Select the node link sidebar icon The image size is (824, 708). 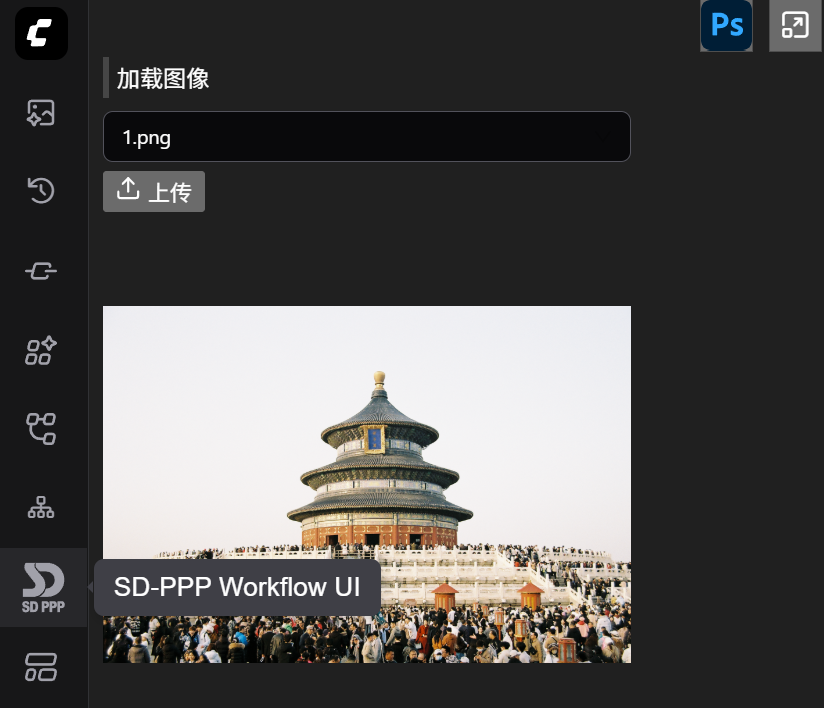coord(41,271)
